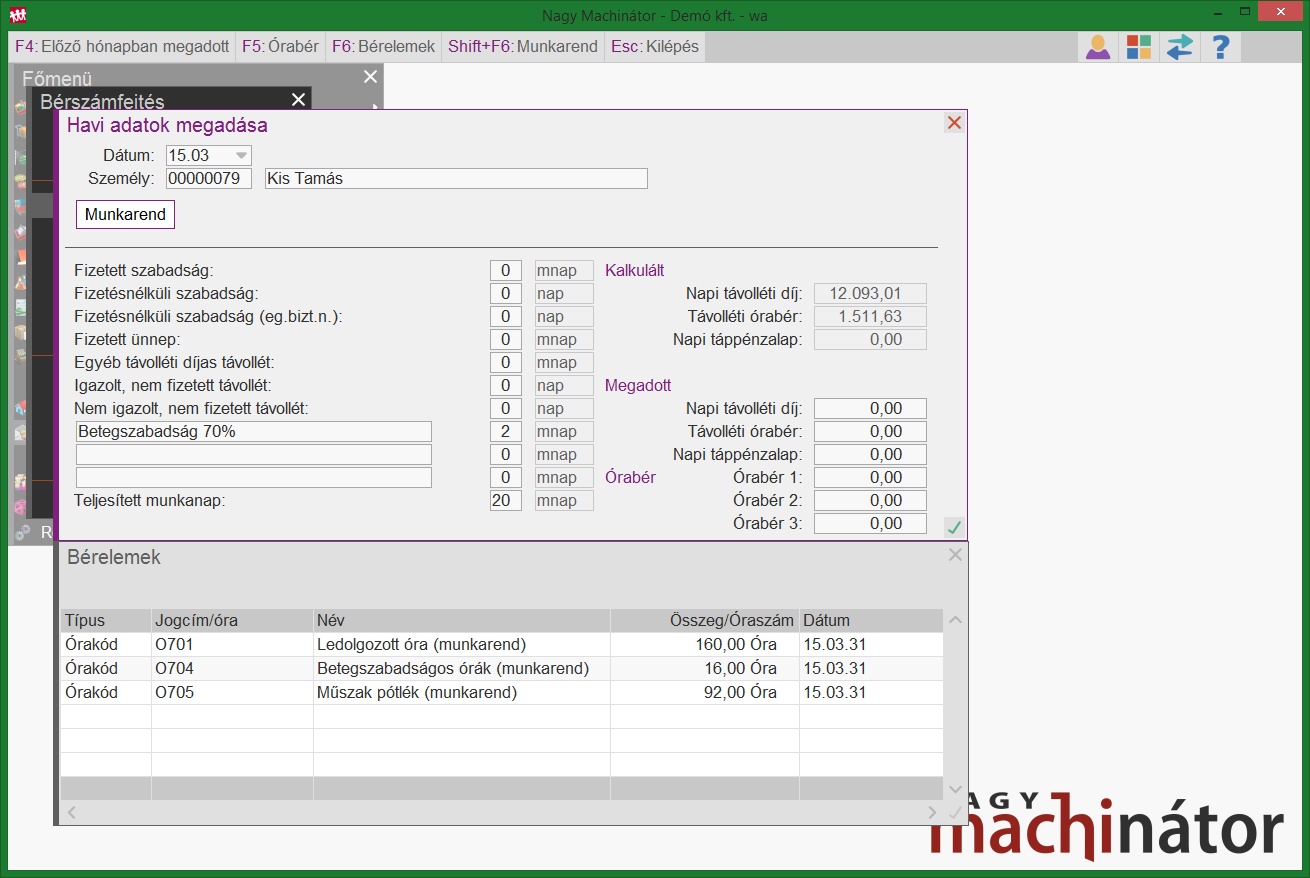
Task: Select the O704 code cell
Action: 232,668
